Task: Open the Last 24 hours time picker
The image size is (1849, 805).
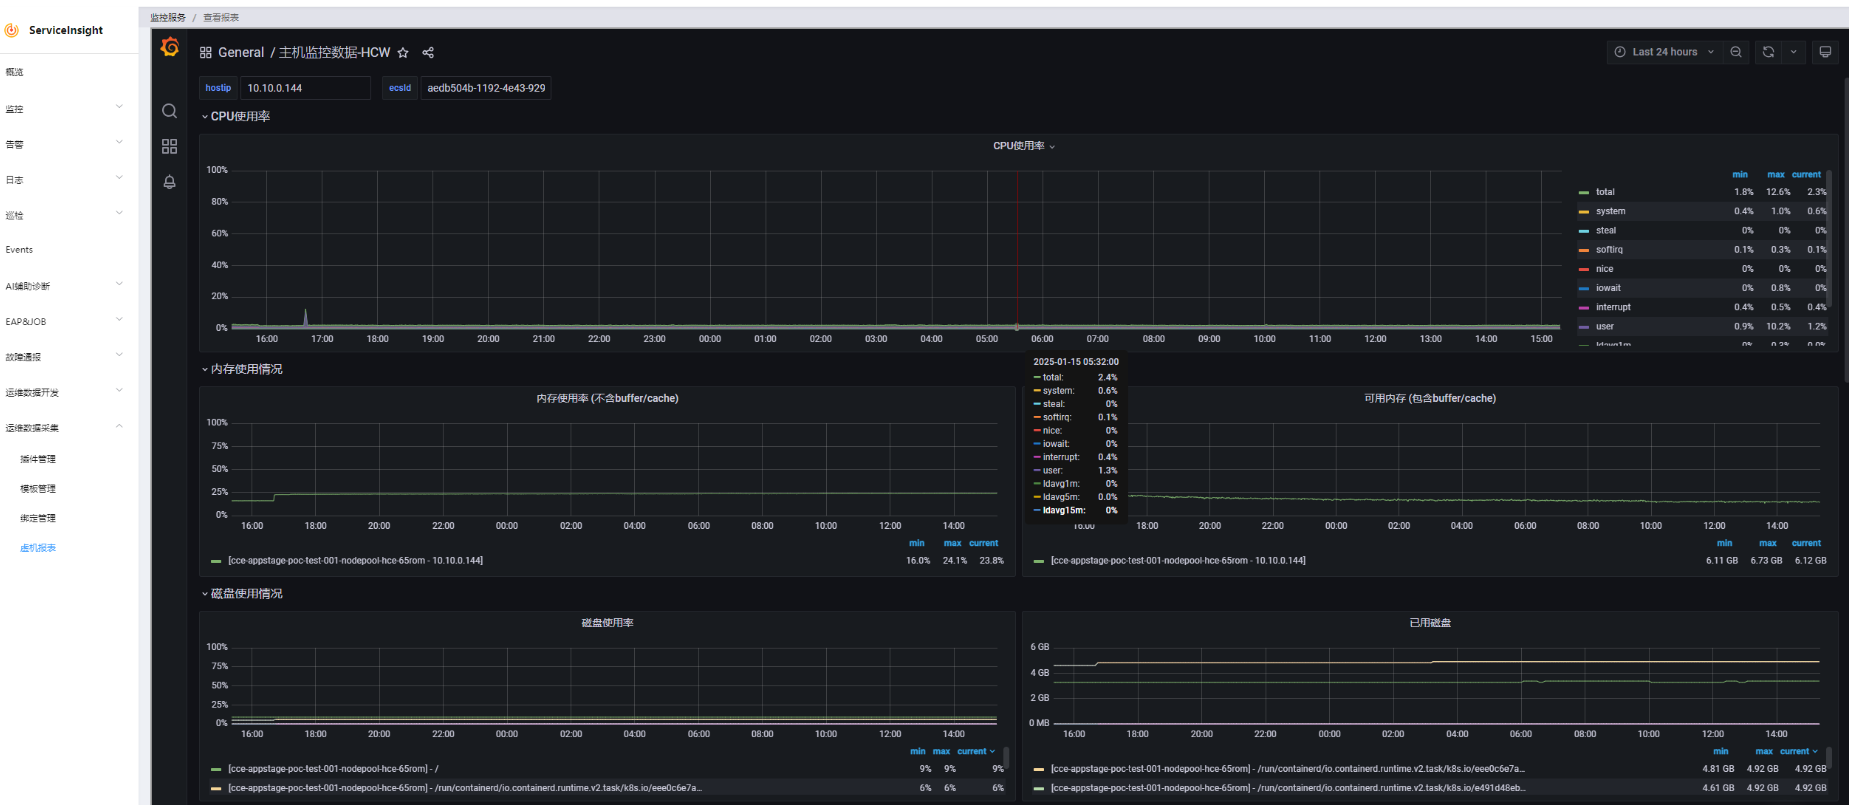Action: click(1664, 52)
